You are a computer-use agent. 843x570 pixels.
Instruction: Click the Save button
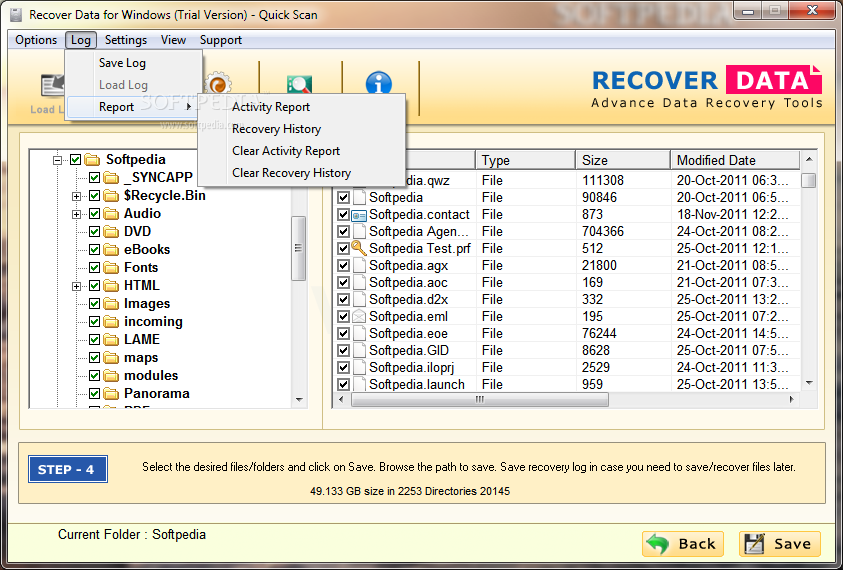tap(780, 544)
